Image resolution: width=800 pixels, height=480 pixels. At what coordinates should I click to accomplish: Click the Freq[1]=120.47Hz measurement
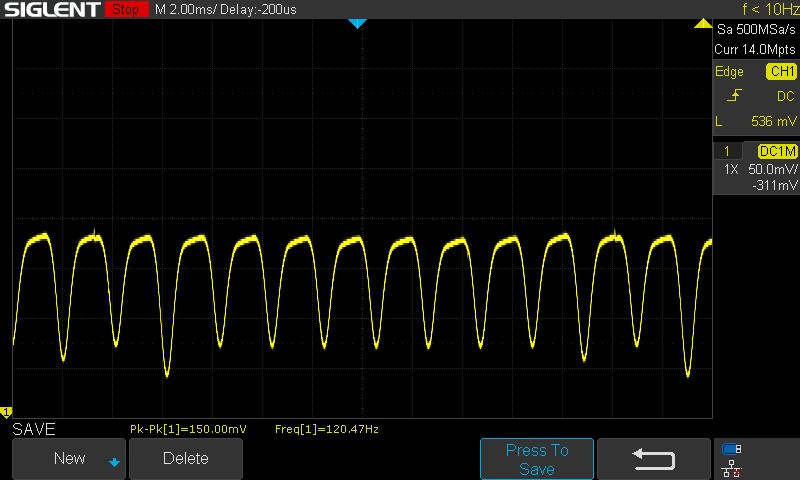coord(327,430)
